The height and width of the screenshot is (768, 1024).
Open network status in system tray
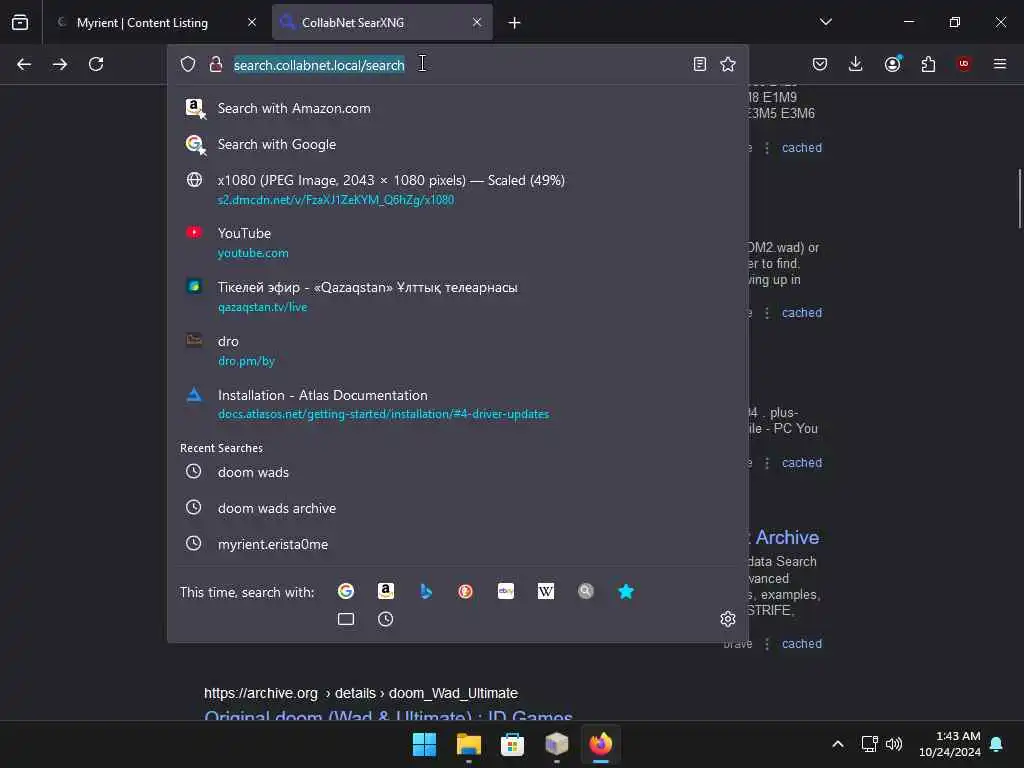(x=869, y=744)
